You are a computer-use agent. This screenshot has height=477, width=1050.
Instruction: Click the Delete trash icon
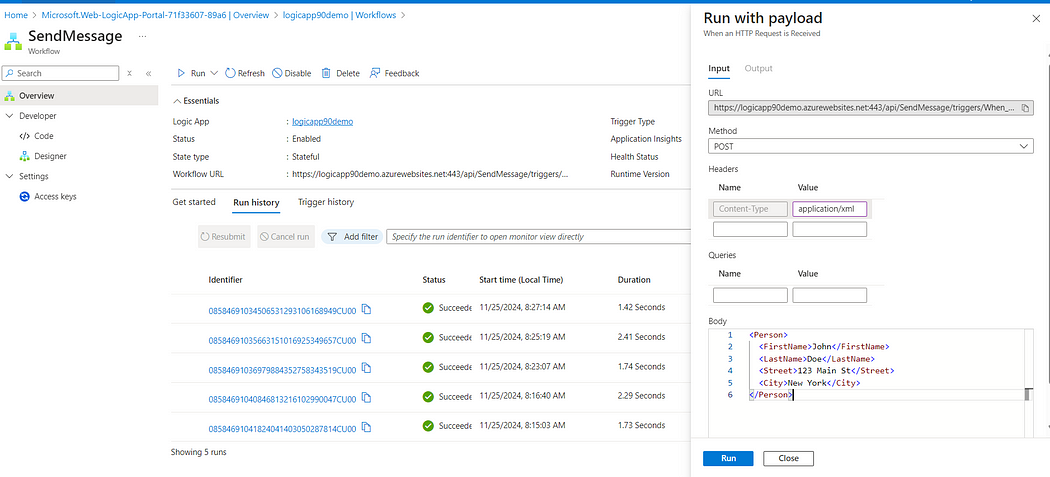click(326, 73)
